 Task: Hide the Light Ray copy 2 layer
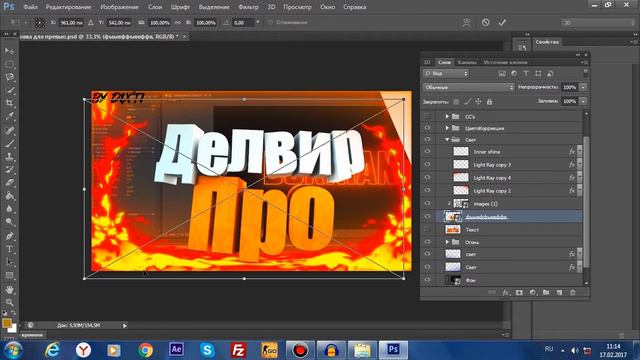point(427,191)
